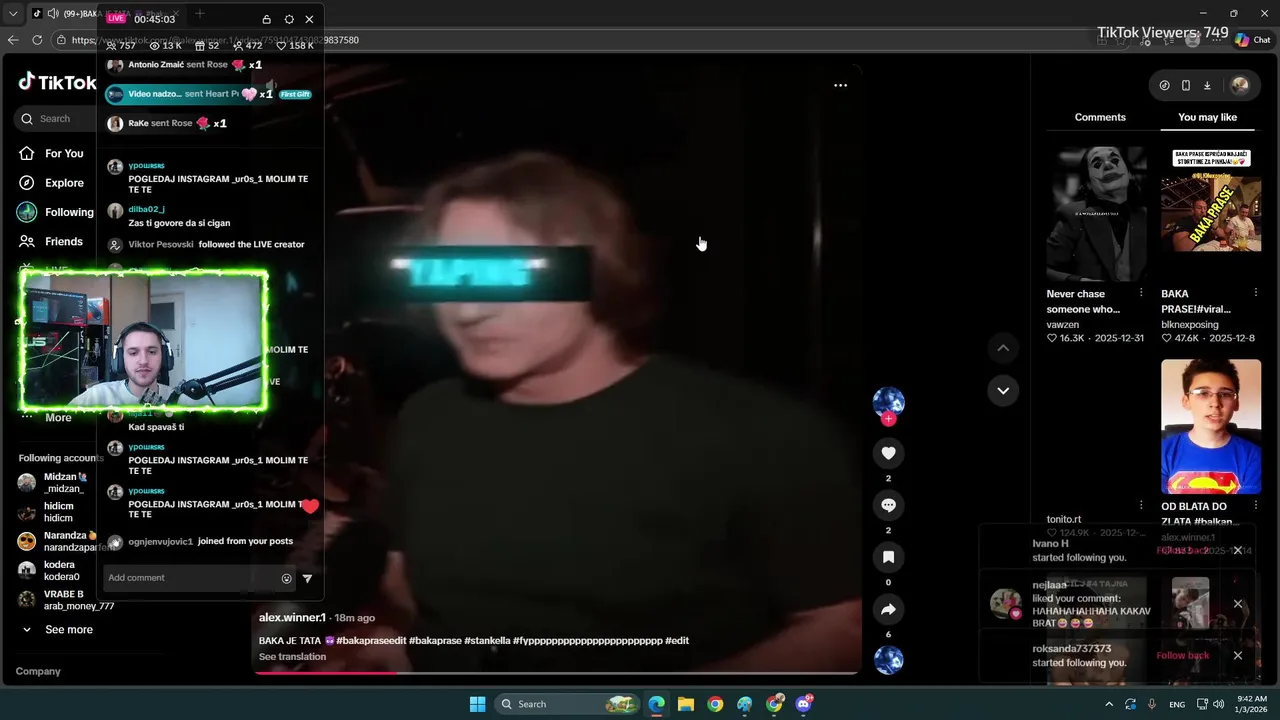1280x720 pixels.
Task: Open comments via the speech bubble icon
Action: 888,505
